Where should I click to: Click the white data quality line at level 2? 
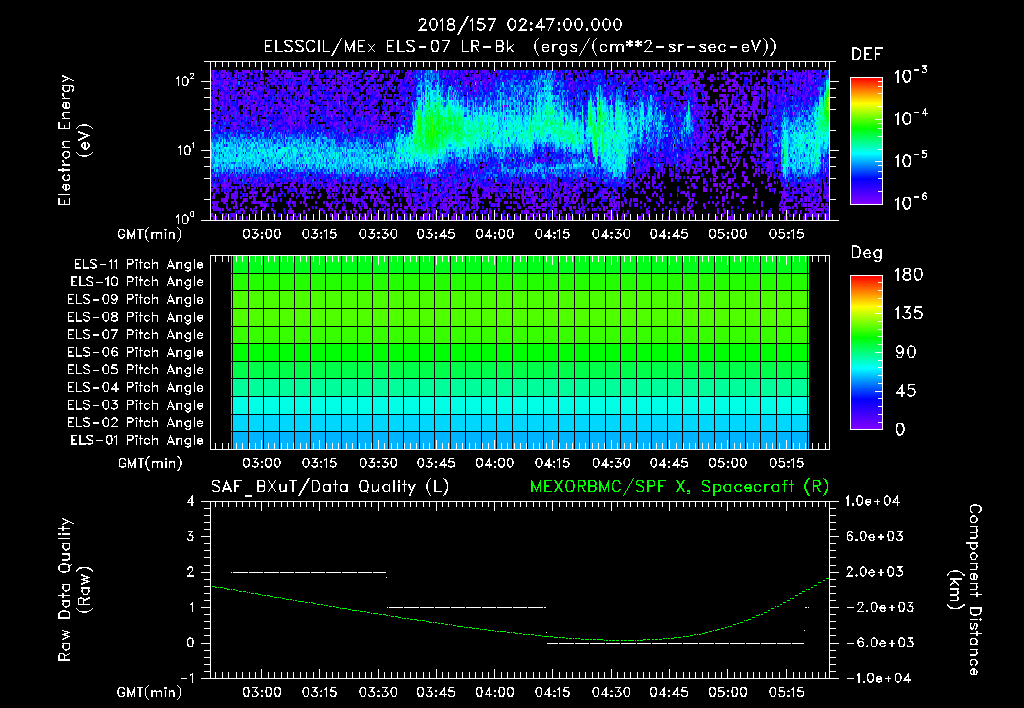click(x=309, y=572)
